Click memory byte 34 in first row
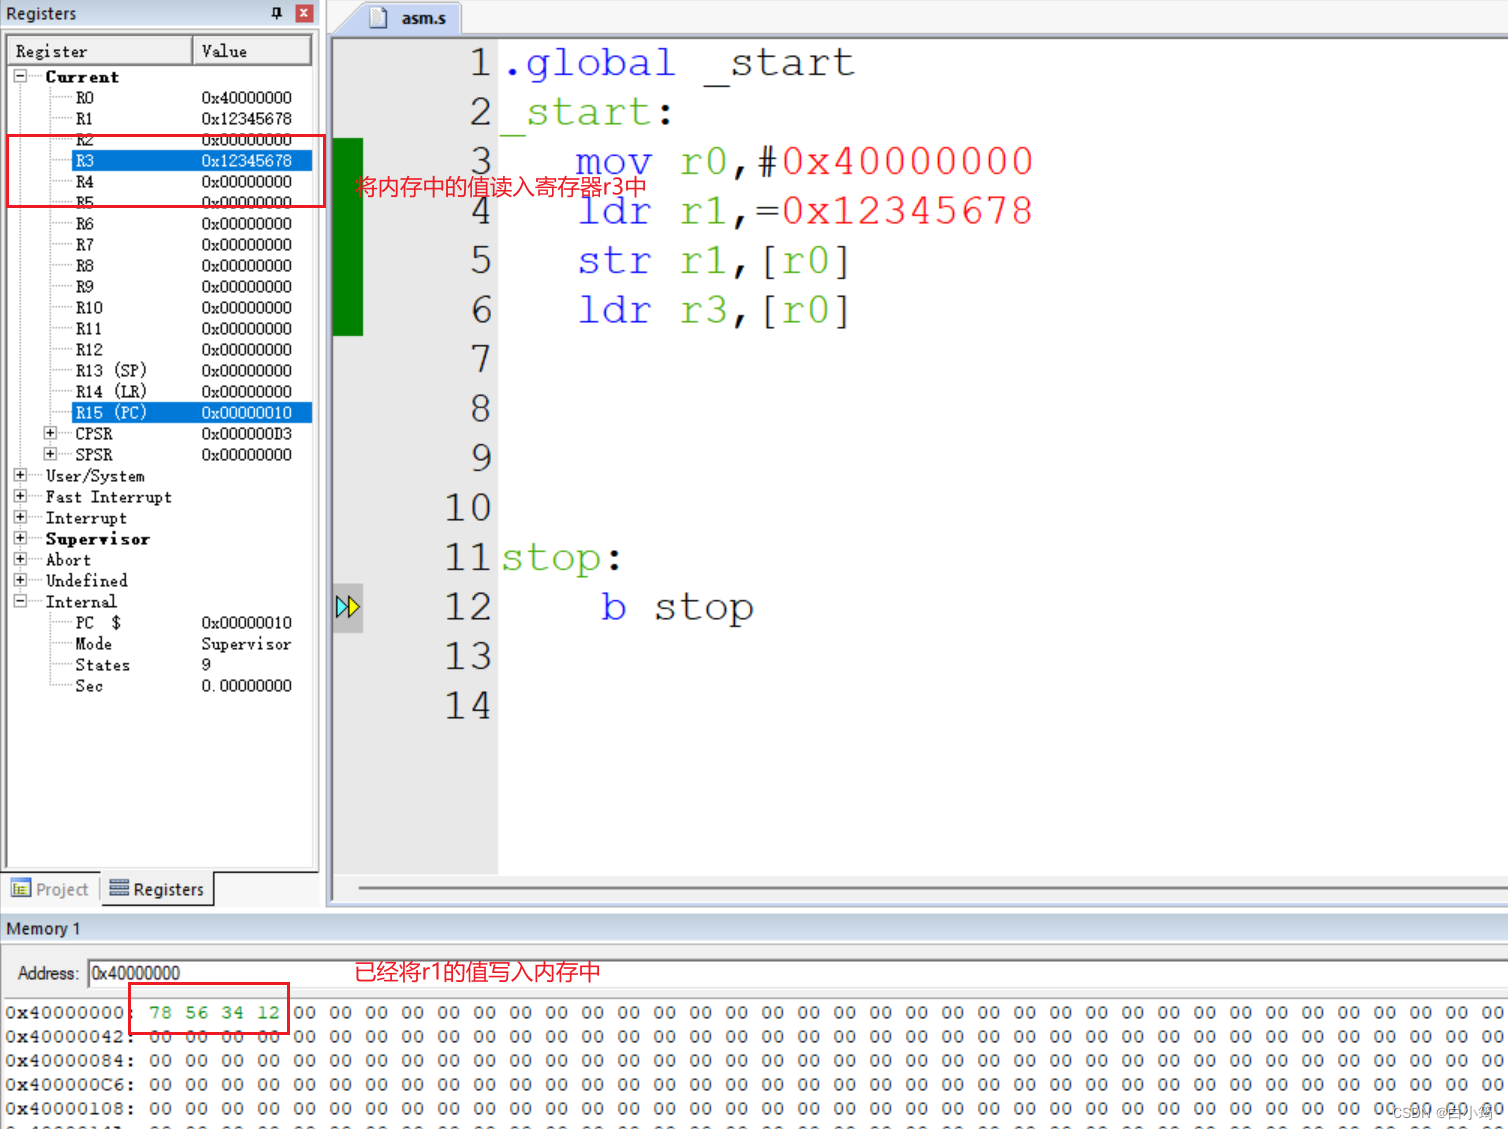Image resolution: width=1508 pixels, height=1129 pixels. tap(232, 1012)
